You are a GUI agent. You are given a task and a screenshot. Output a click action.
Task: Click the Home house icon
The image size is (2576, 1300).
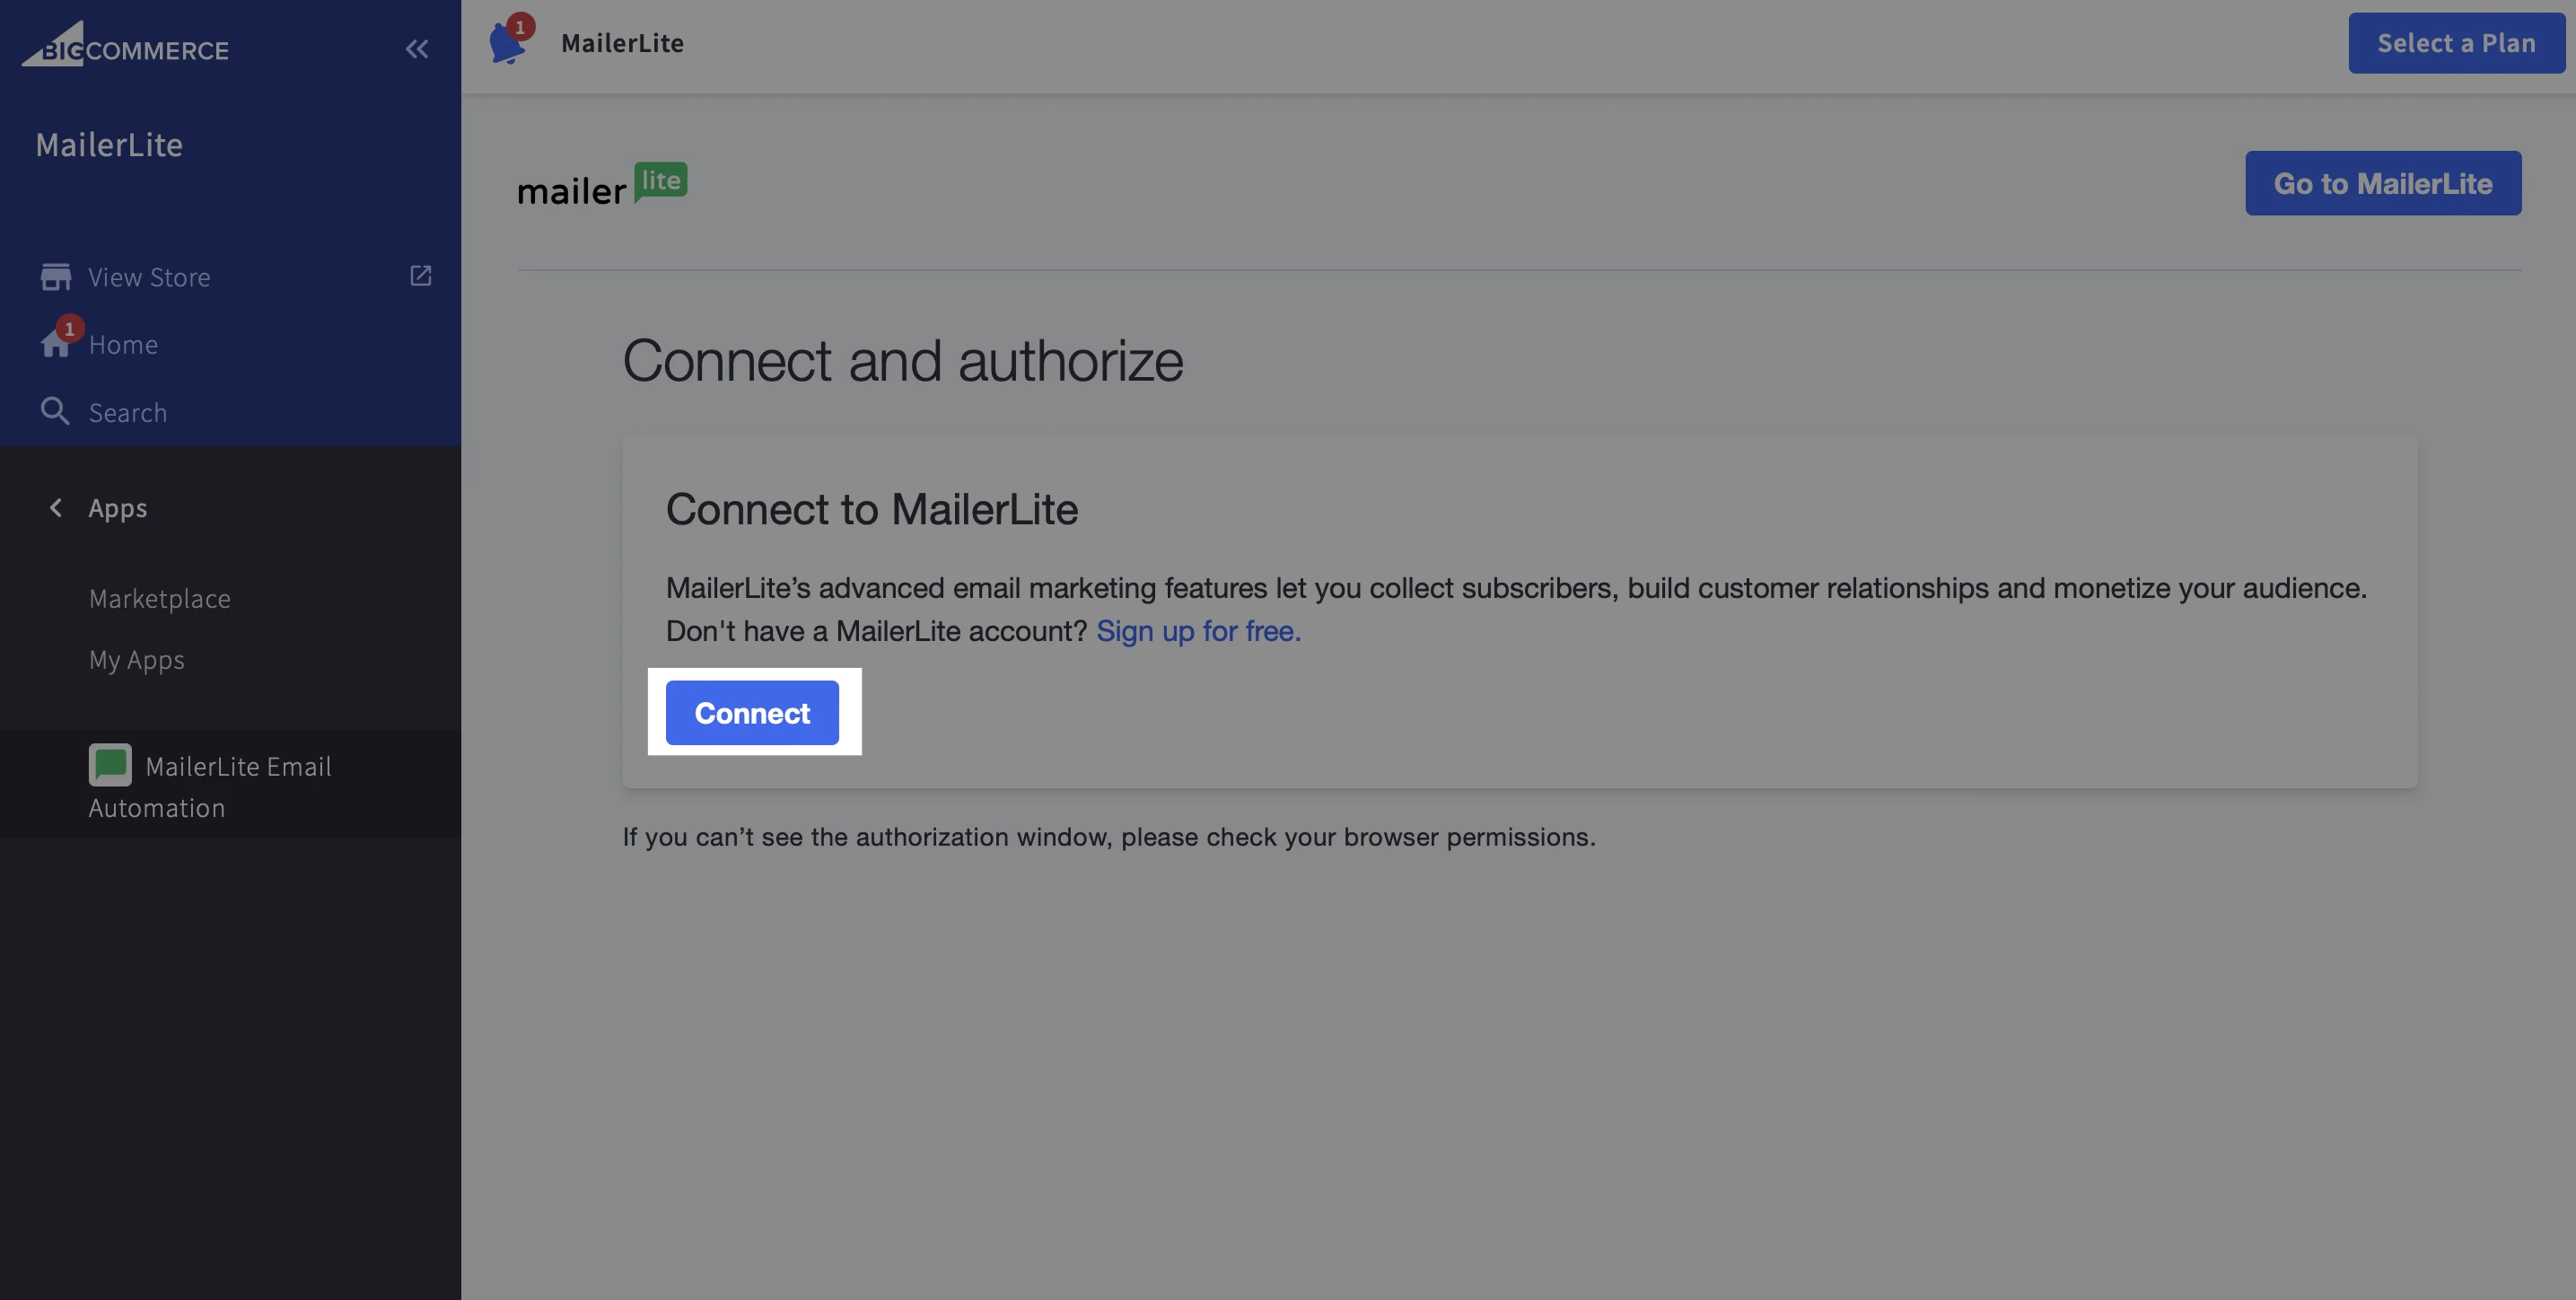55,344
